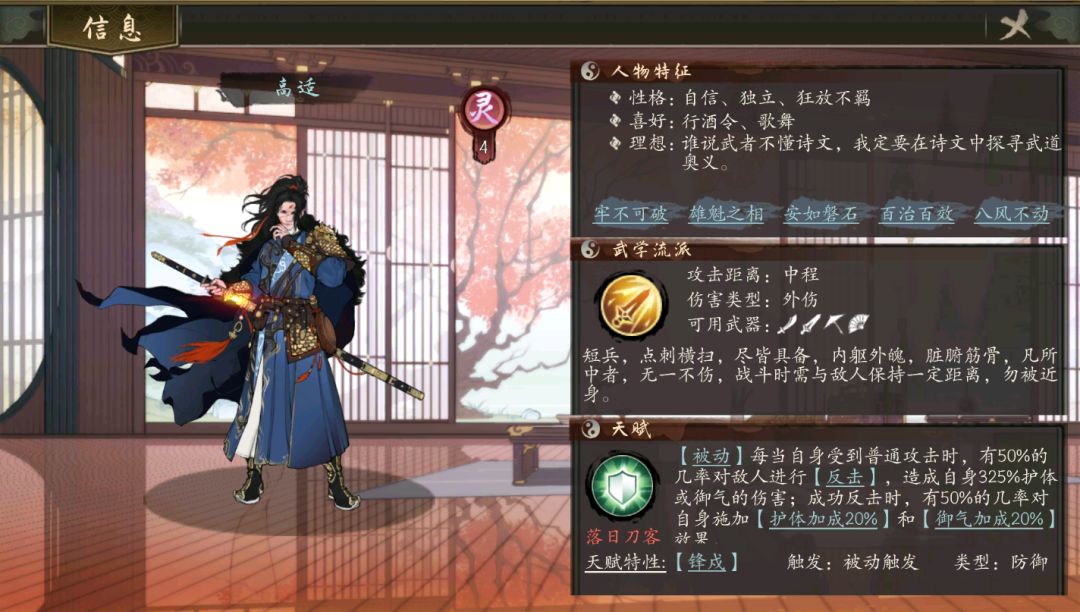Click the 被动 keyword in talent description

point(712,456)
